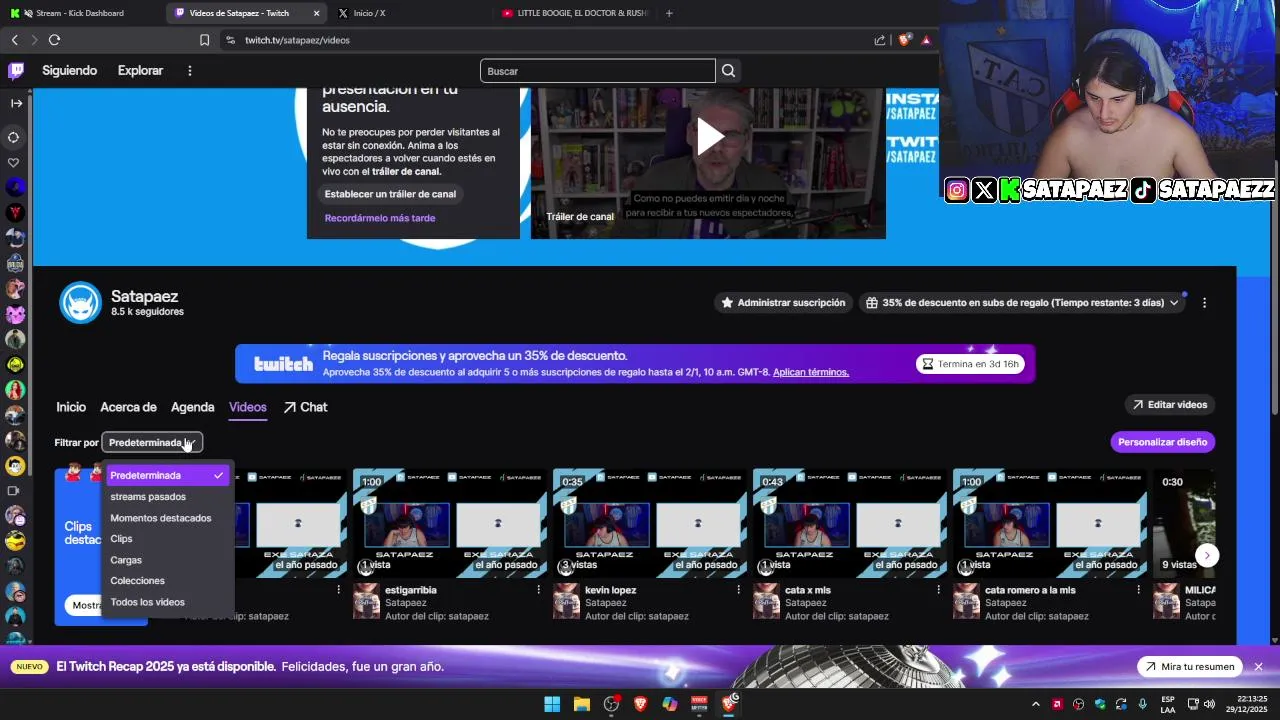This screenshot has height=720, width=1280.
Task: Switch to LITTLE BOOGIE YouTube browser tab
Action: [x=575, y=13]
